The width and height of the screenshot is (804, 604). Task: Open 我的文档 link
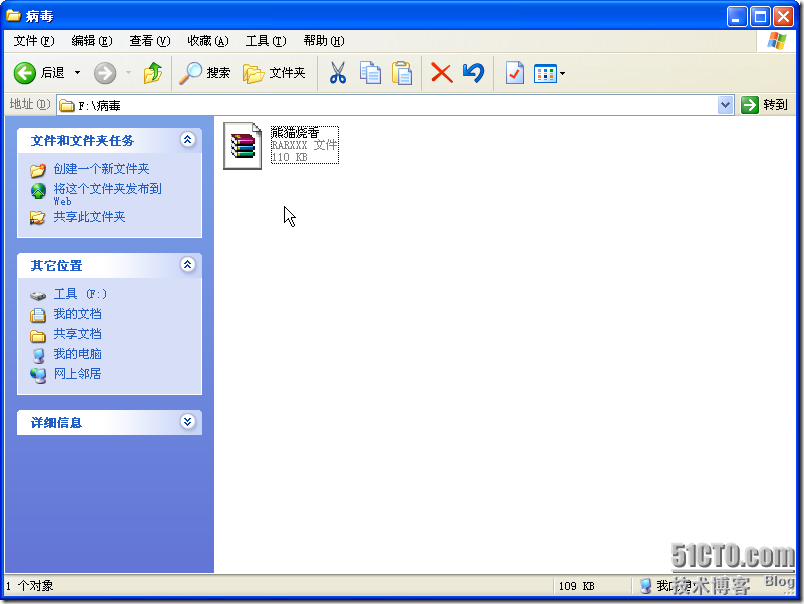(77, 314)
